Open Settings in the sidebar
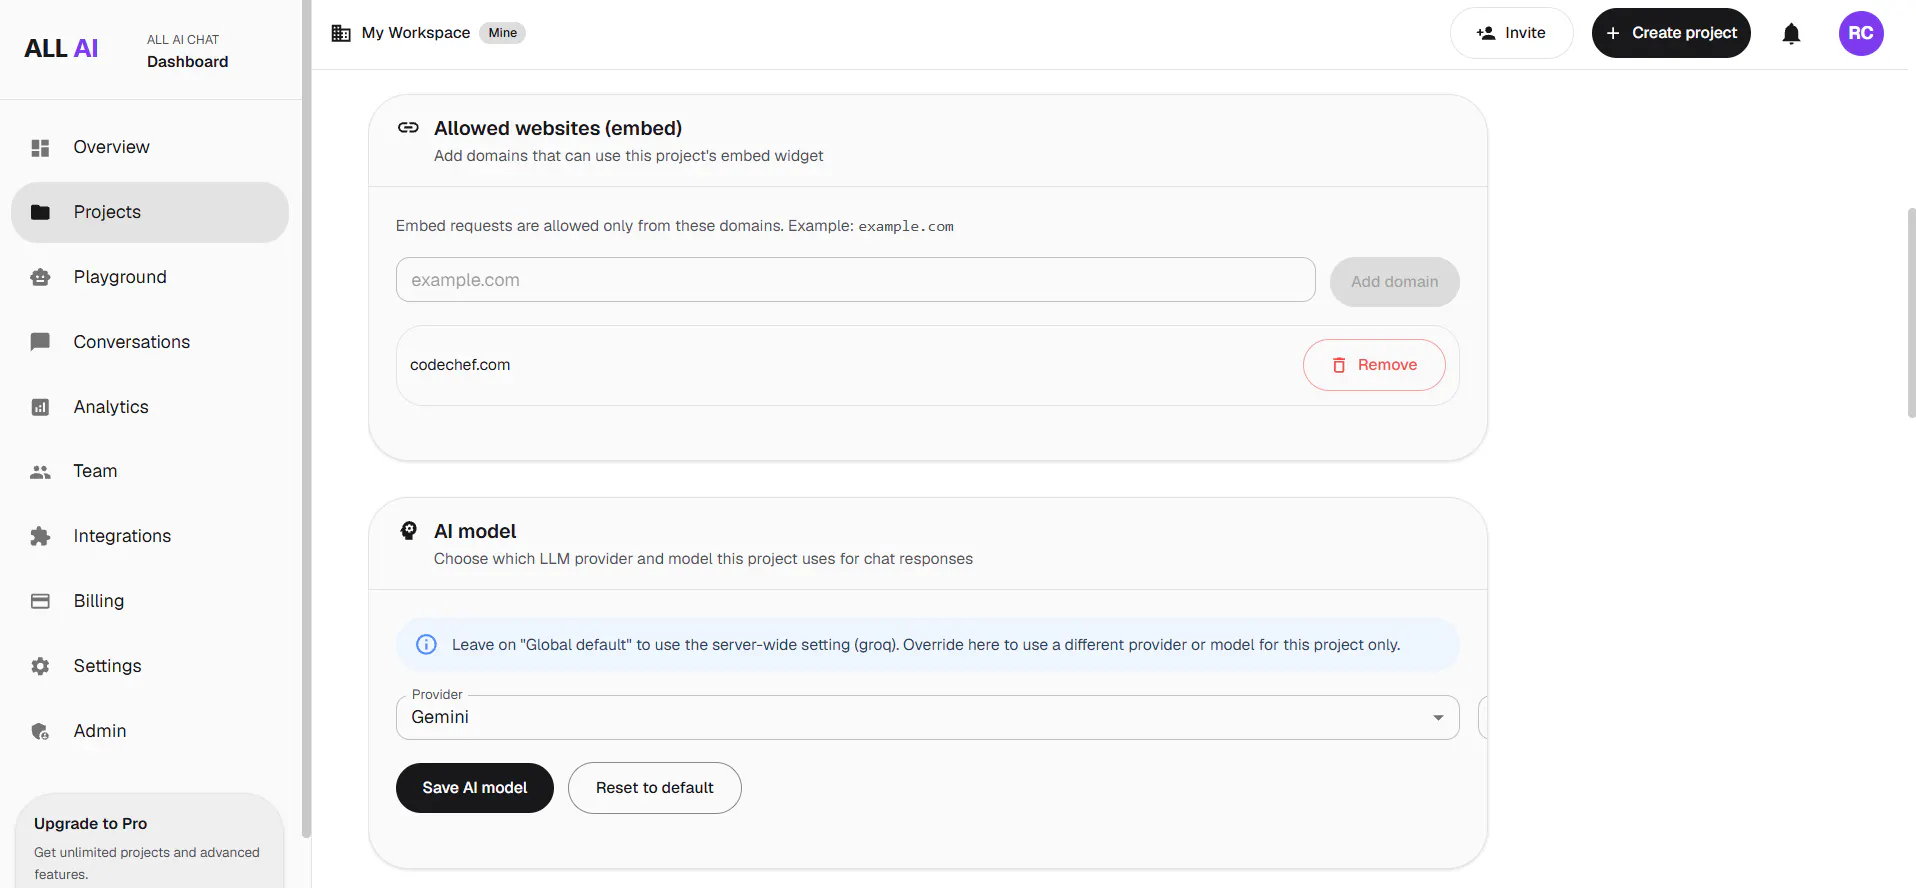Viewport: 1916px width, 888px height. coord(150,666)
